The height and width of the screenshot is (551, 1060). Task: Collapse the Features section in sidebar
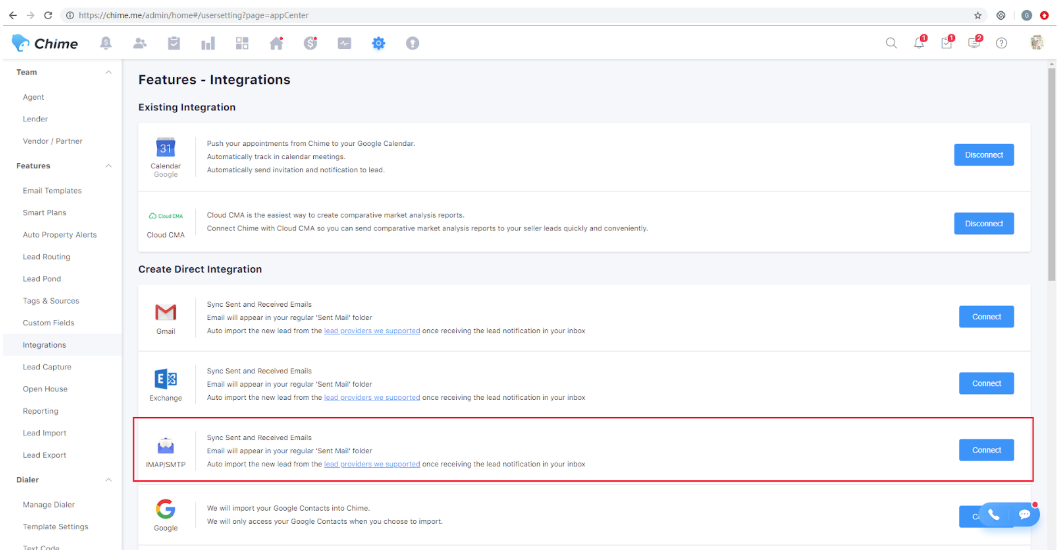pyautogui.click(x=108, y=166)
